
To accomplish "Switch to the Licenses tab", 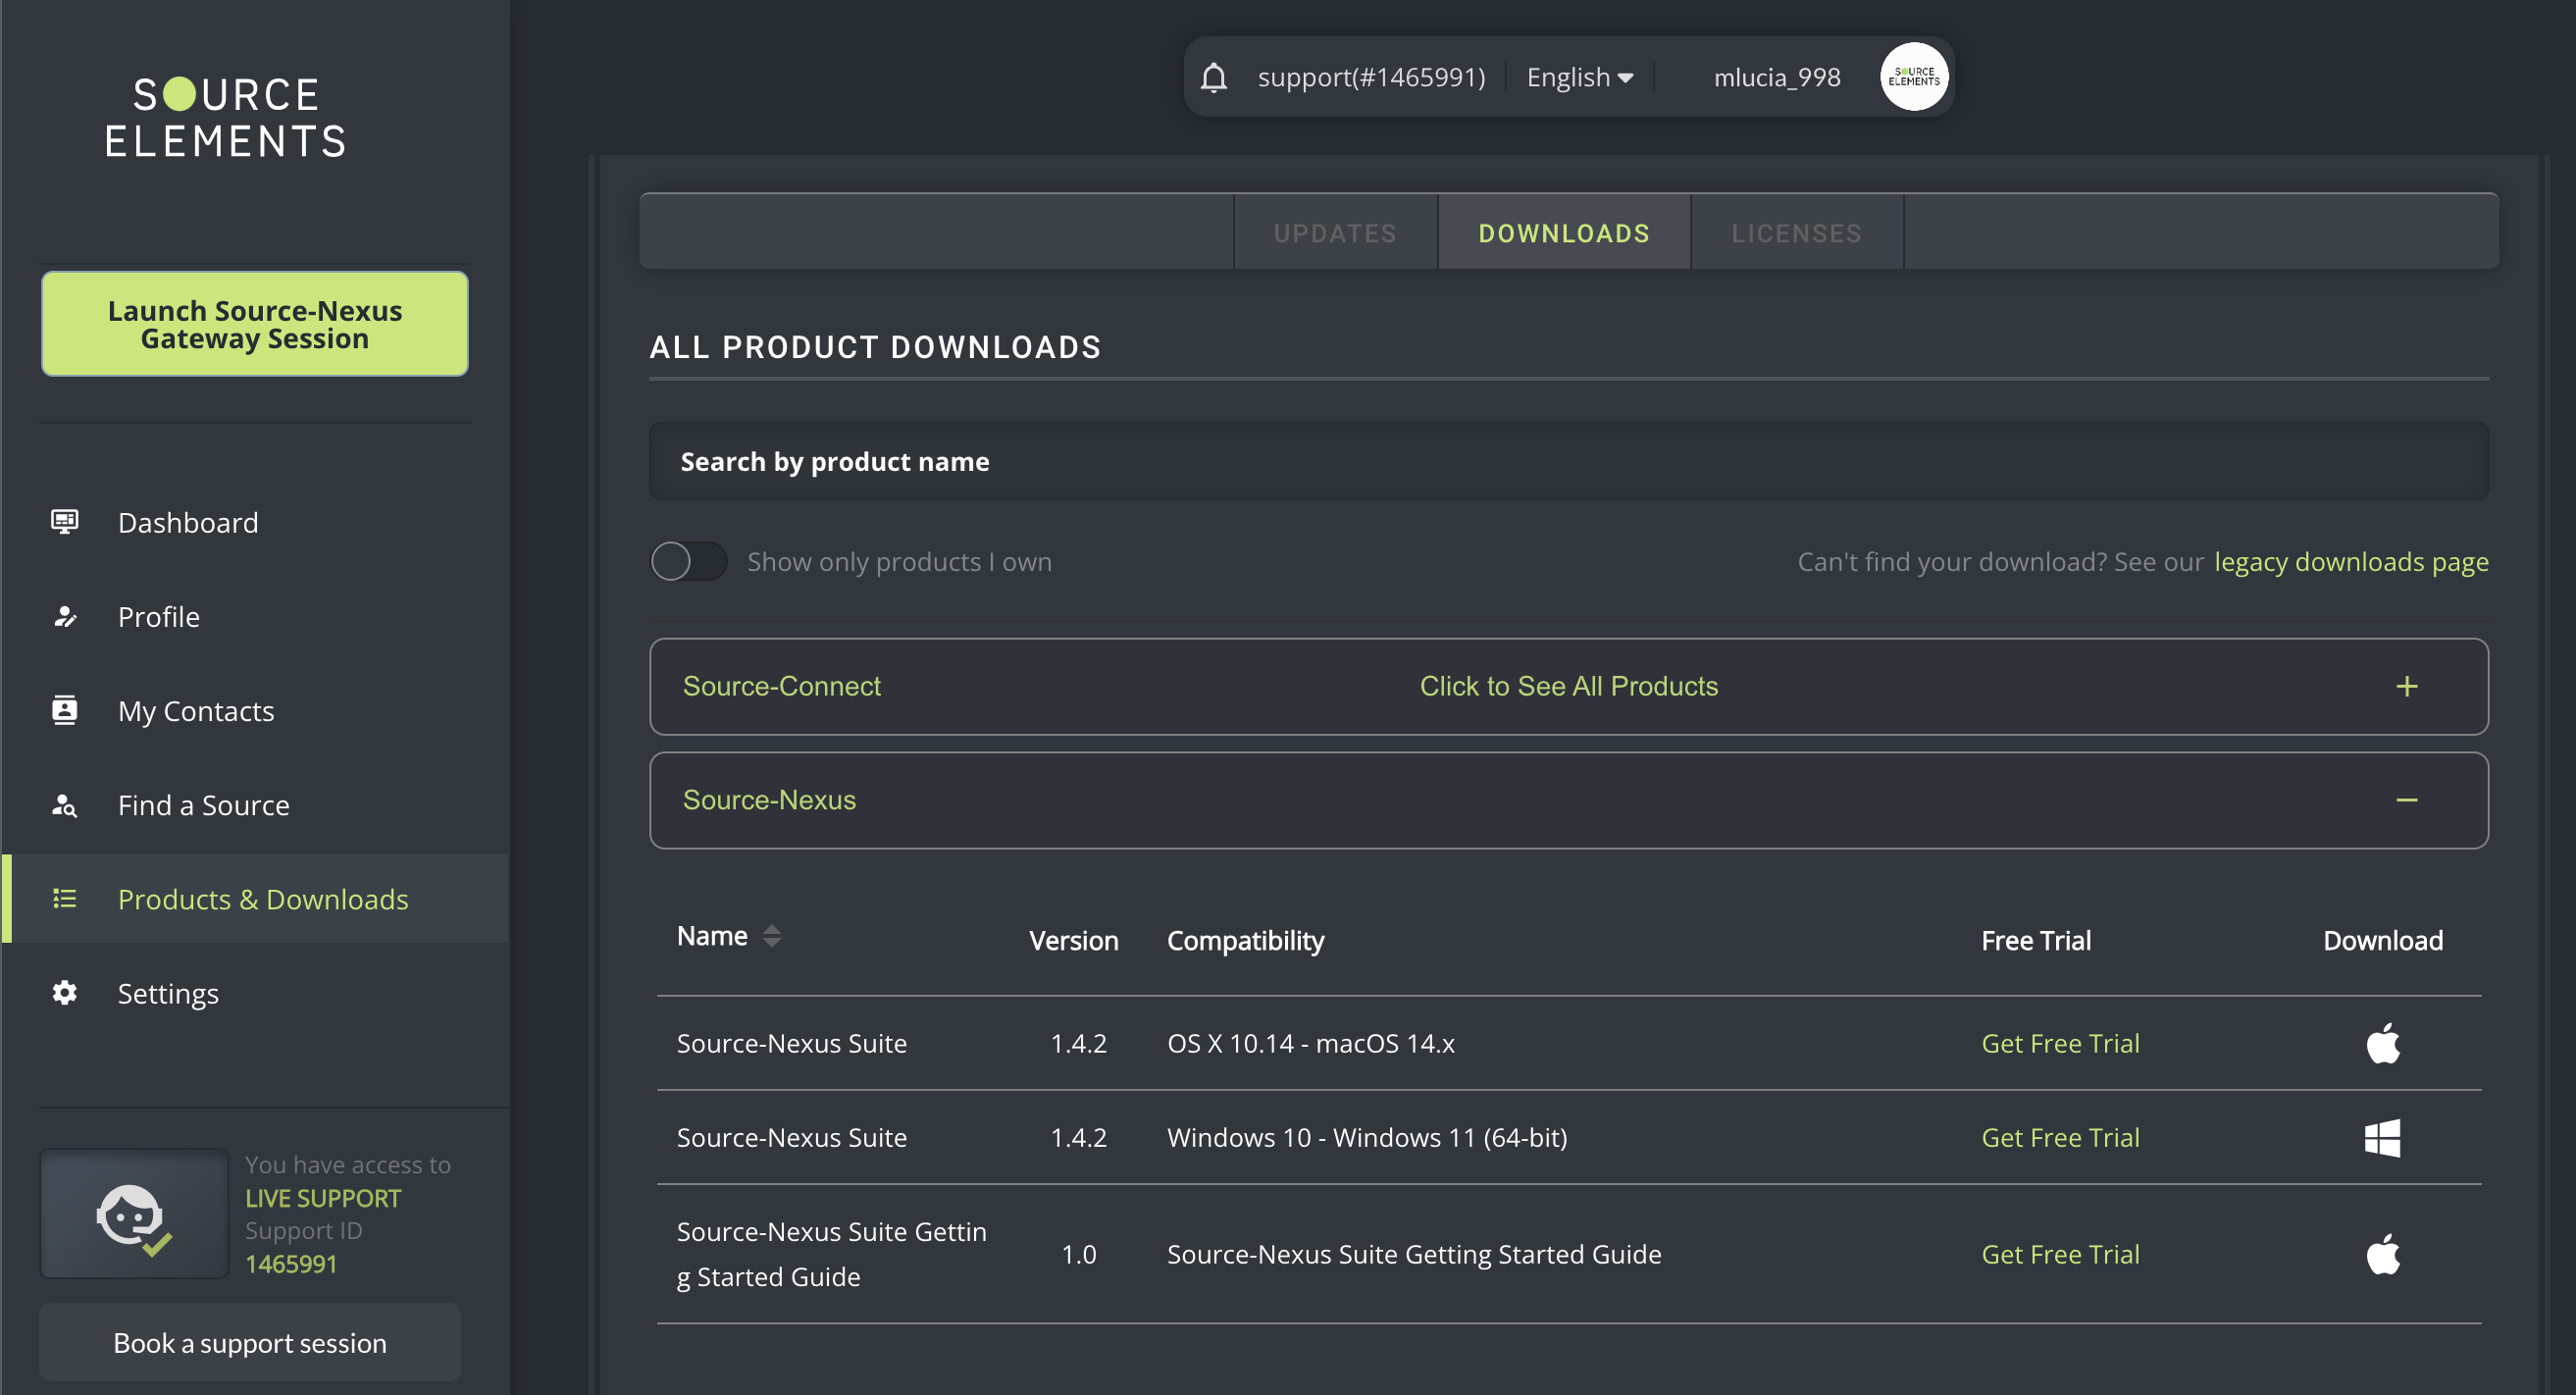I will pos(1796,232).
